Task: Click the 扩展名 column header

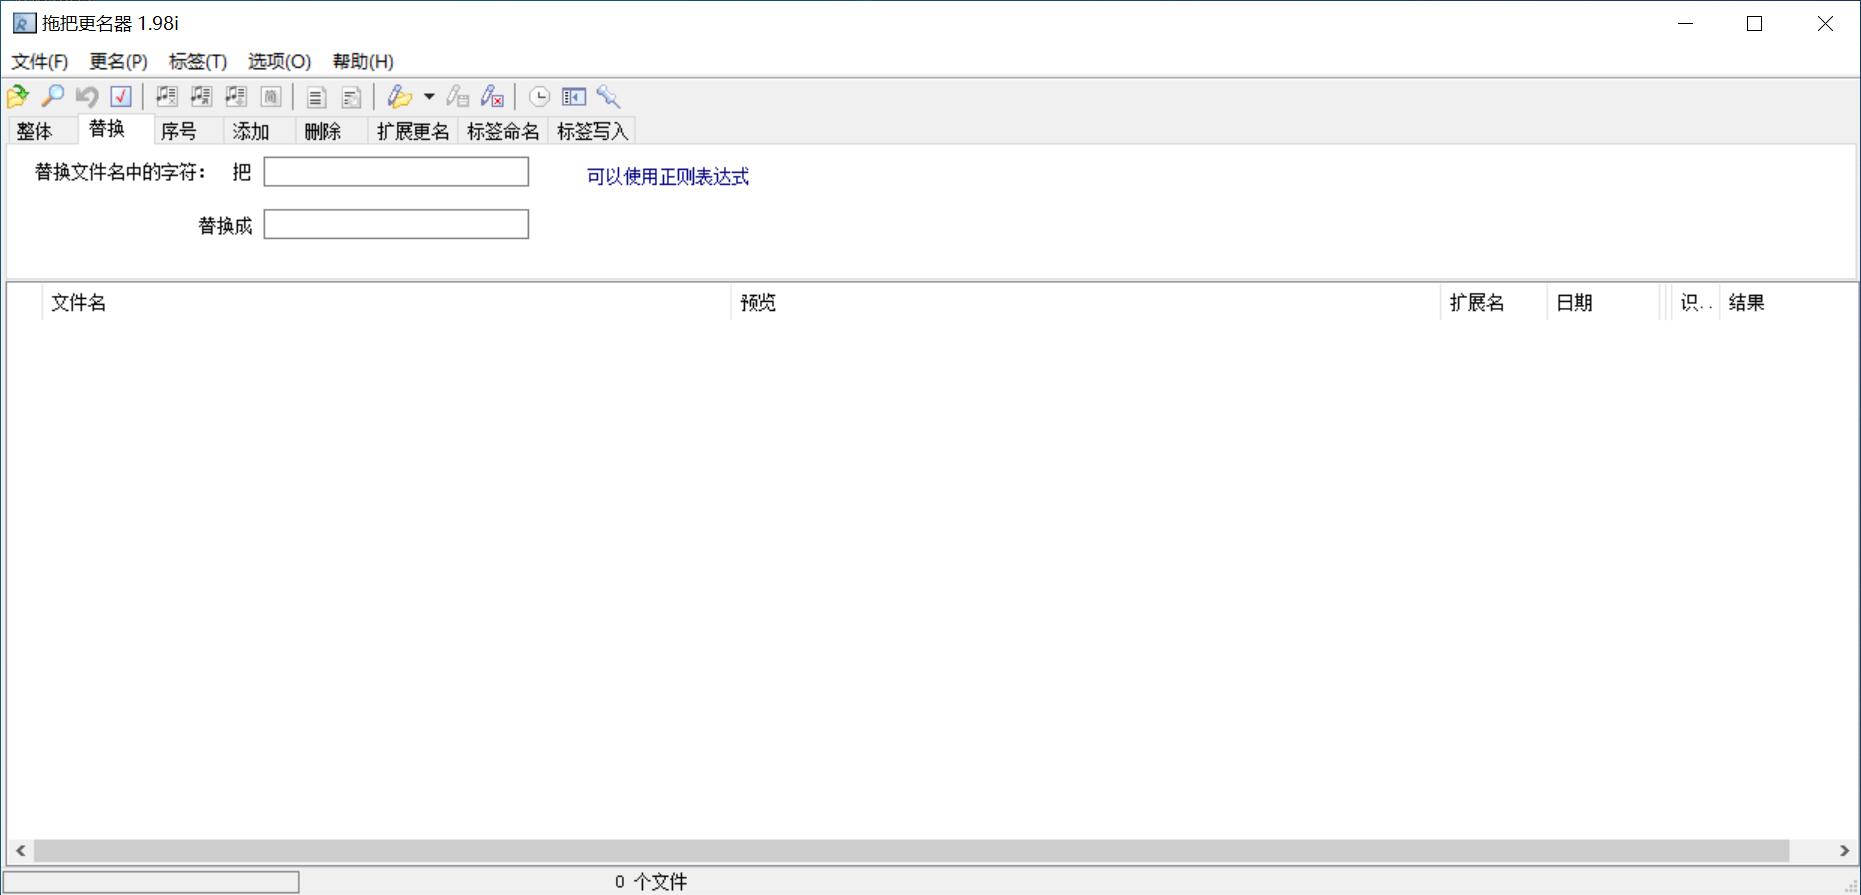Action: pyautogui.click(x=1494, y=303)
